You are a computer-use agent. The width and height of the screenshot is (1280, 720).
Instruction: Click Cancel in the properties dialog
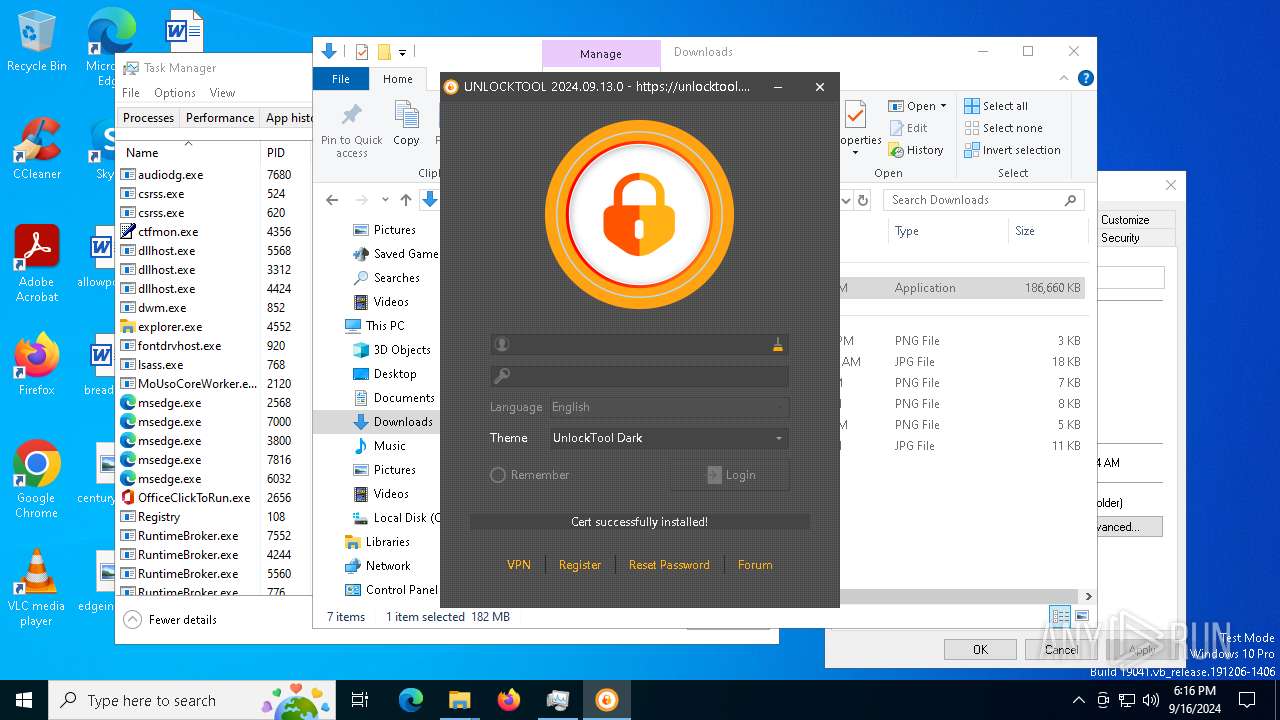1061,649
